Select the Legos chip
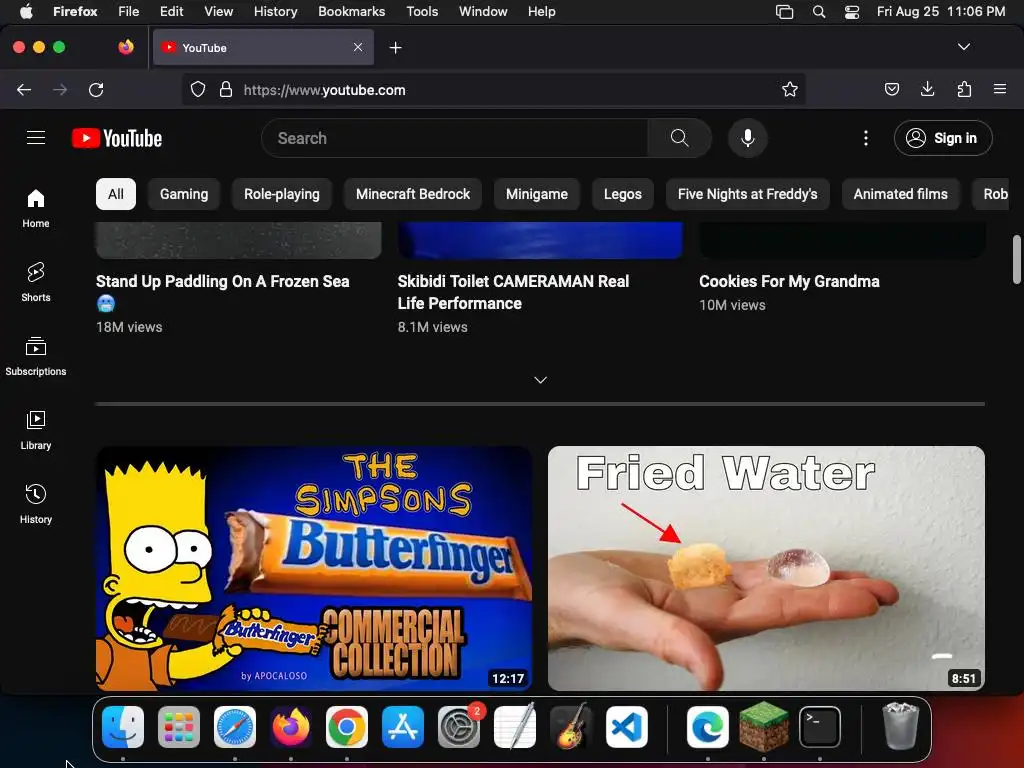 (622, 194)
